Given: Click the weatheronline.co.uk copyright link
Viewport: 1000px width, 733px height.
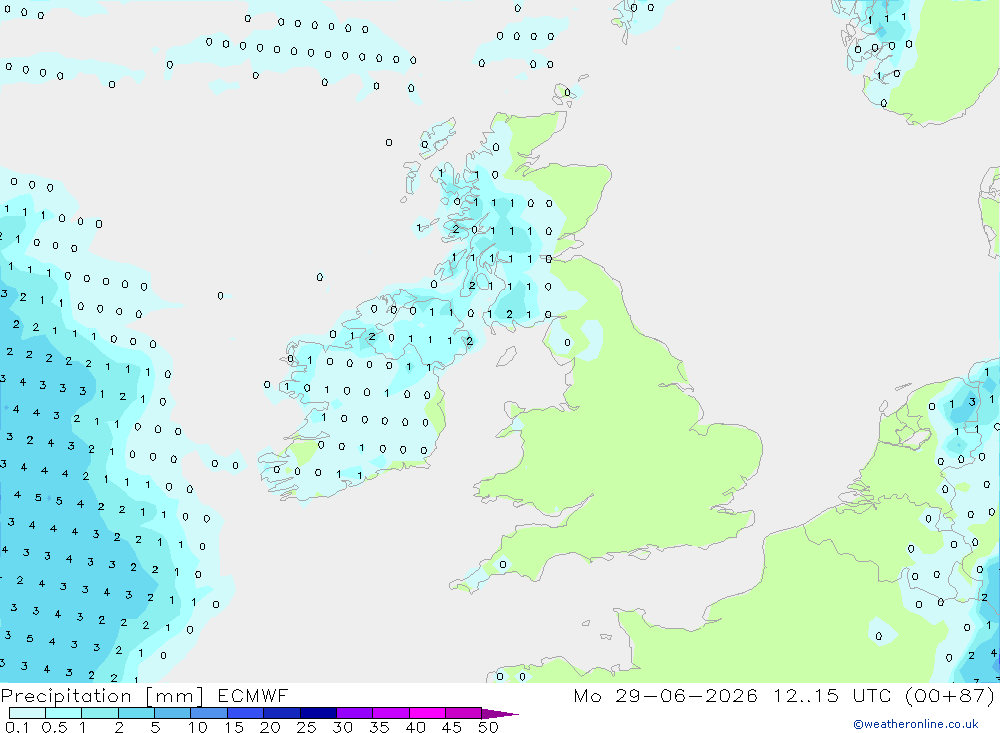Looking at the screenshot, I should (916, 724).
